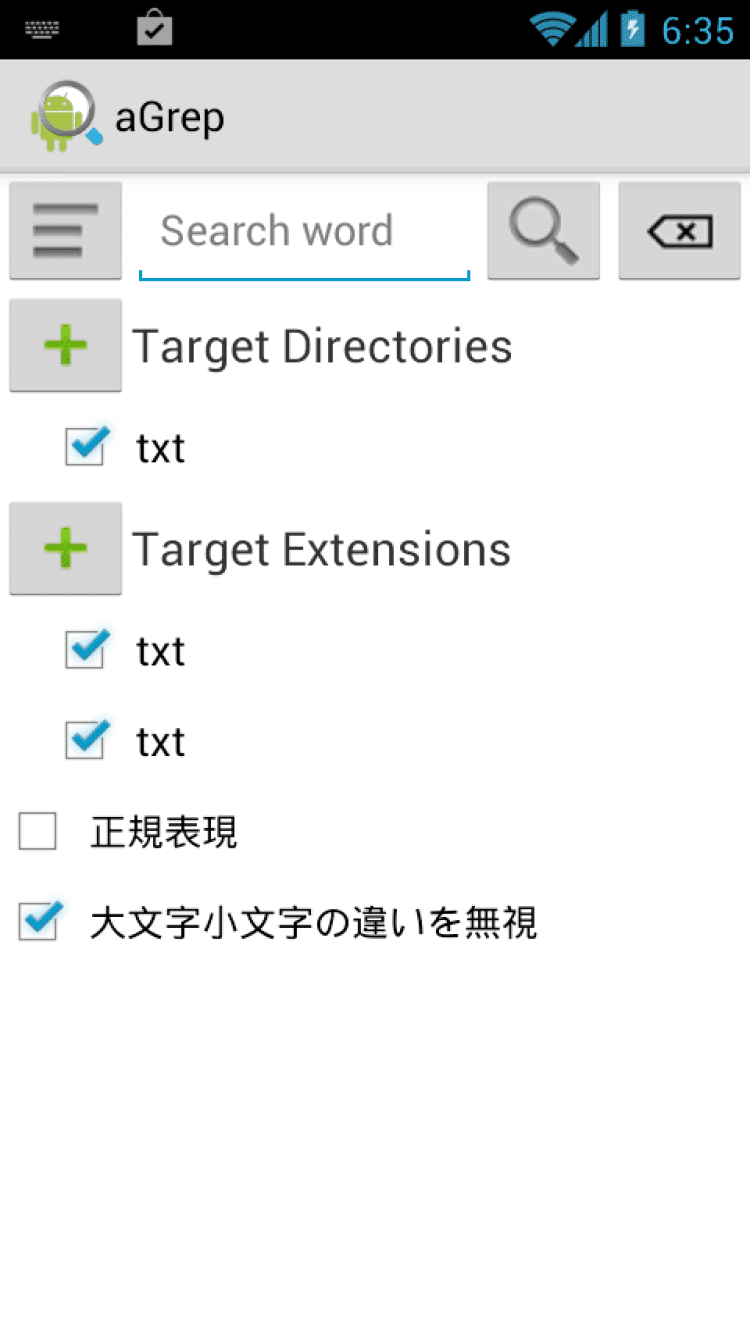Add an extension with Target Extensions plus
Image resolution: width=750 pixels, height=1334 pixels.
[x=65, y=548]
